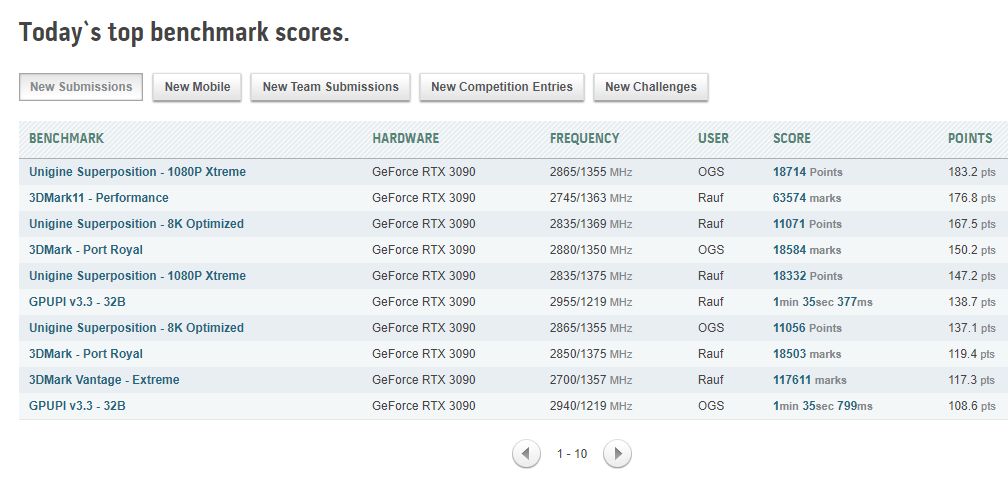Image resolution: width=1008 pixels, height=480 pixels.
Task: Click frequency 2955/1219 MHz cell
Action: point(591,302)
